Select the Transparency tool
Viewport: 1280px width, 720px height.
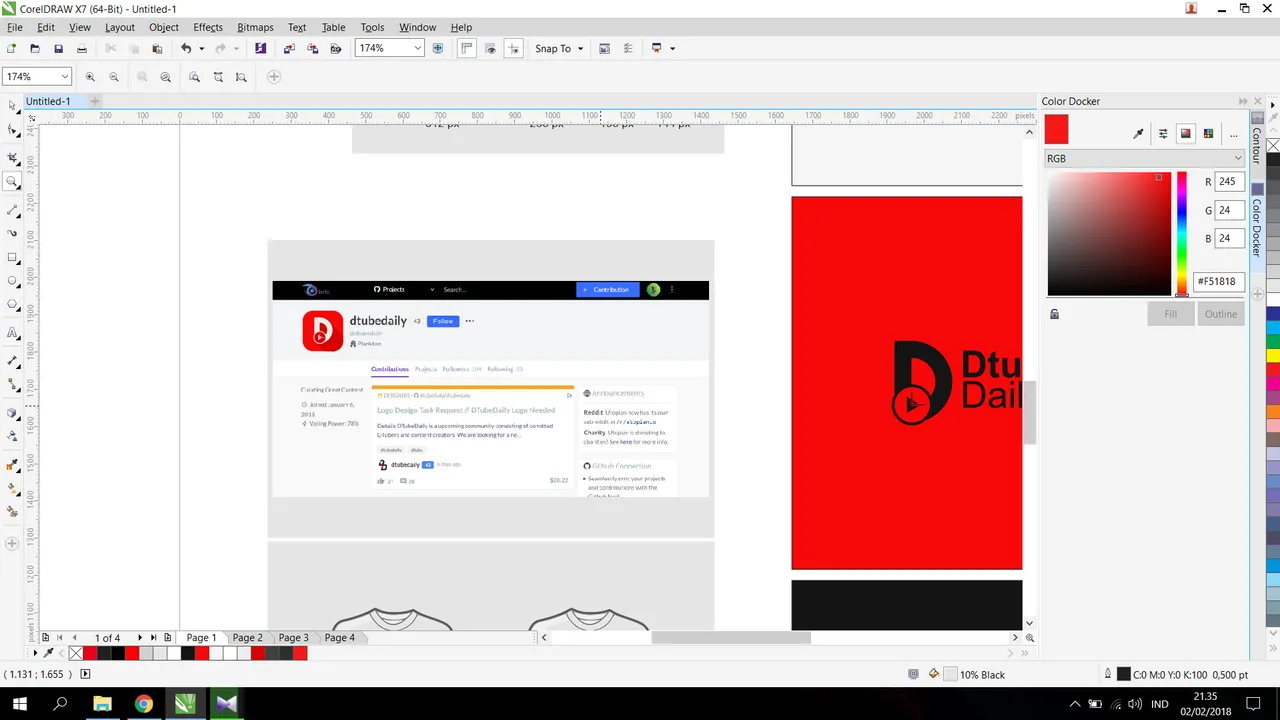coord(12,436)
